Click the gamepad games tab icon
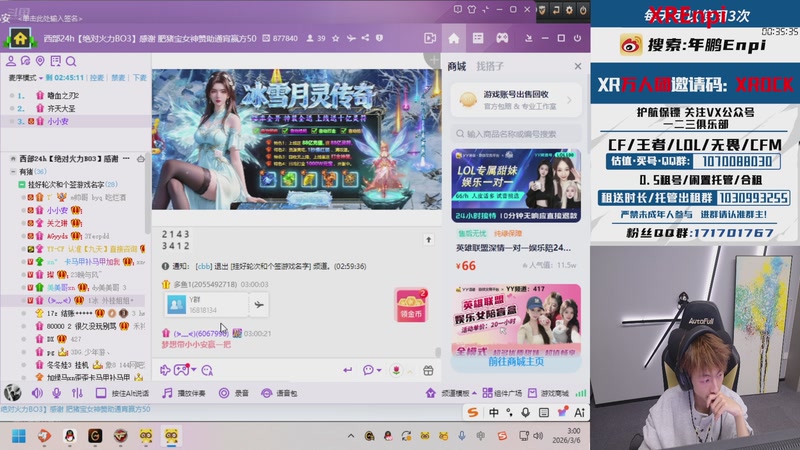The height and width of the screenshot is (450, 800). 503,38
